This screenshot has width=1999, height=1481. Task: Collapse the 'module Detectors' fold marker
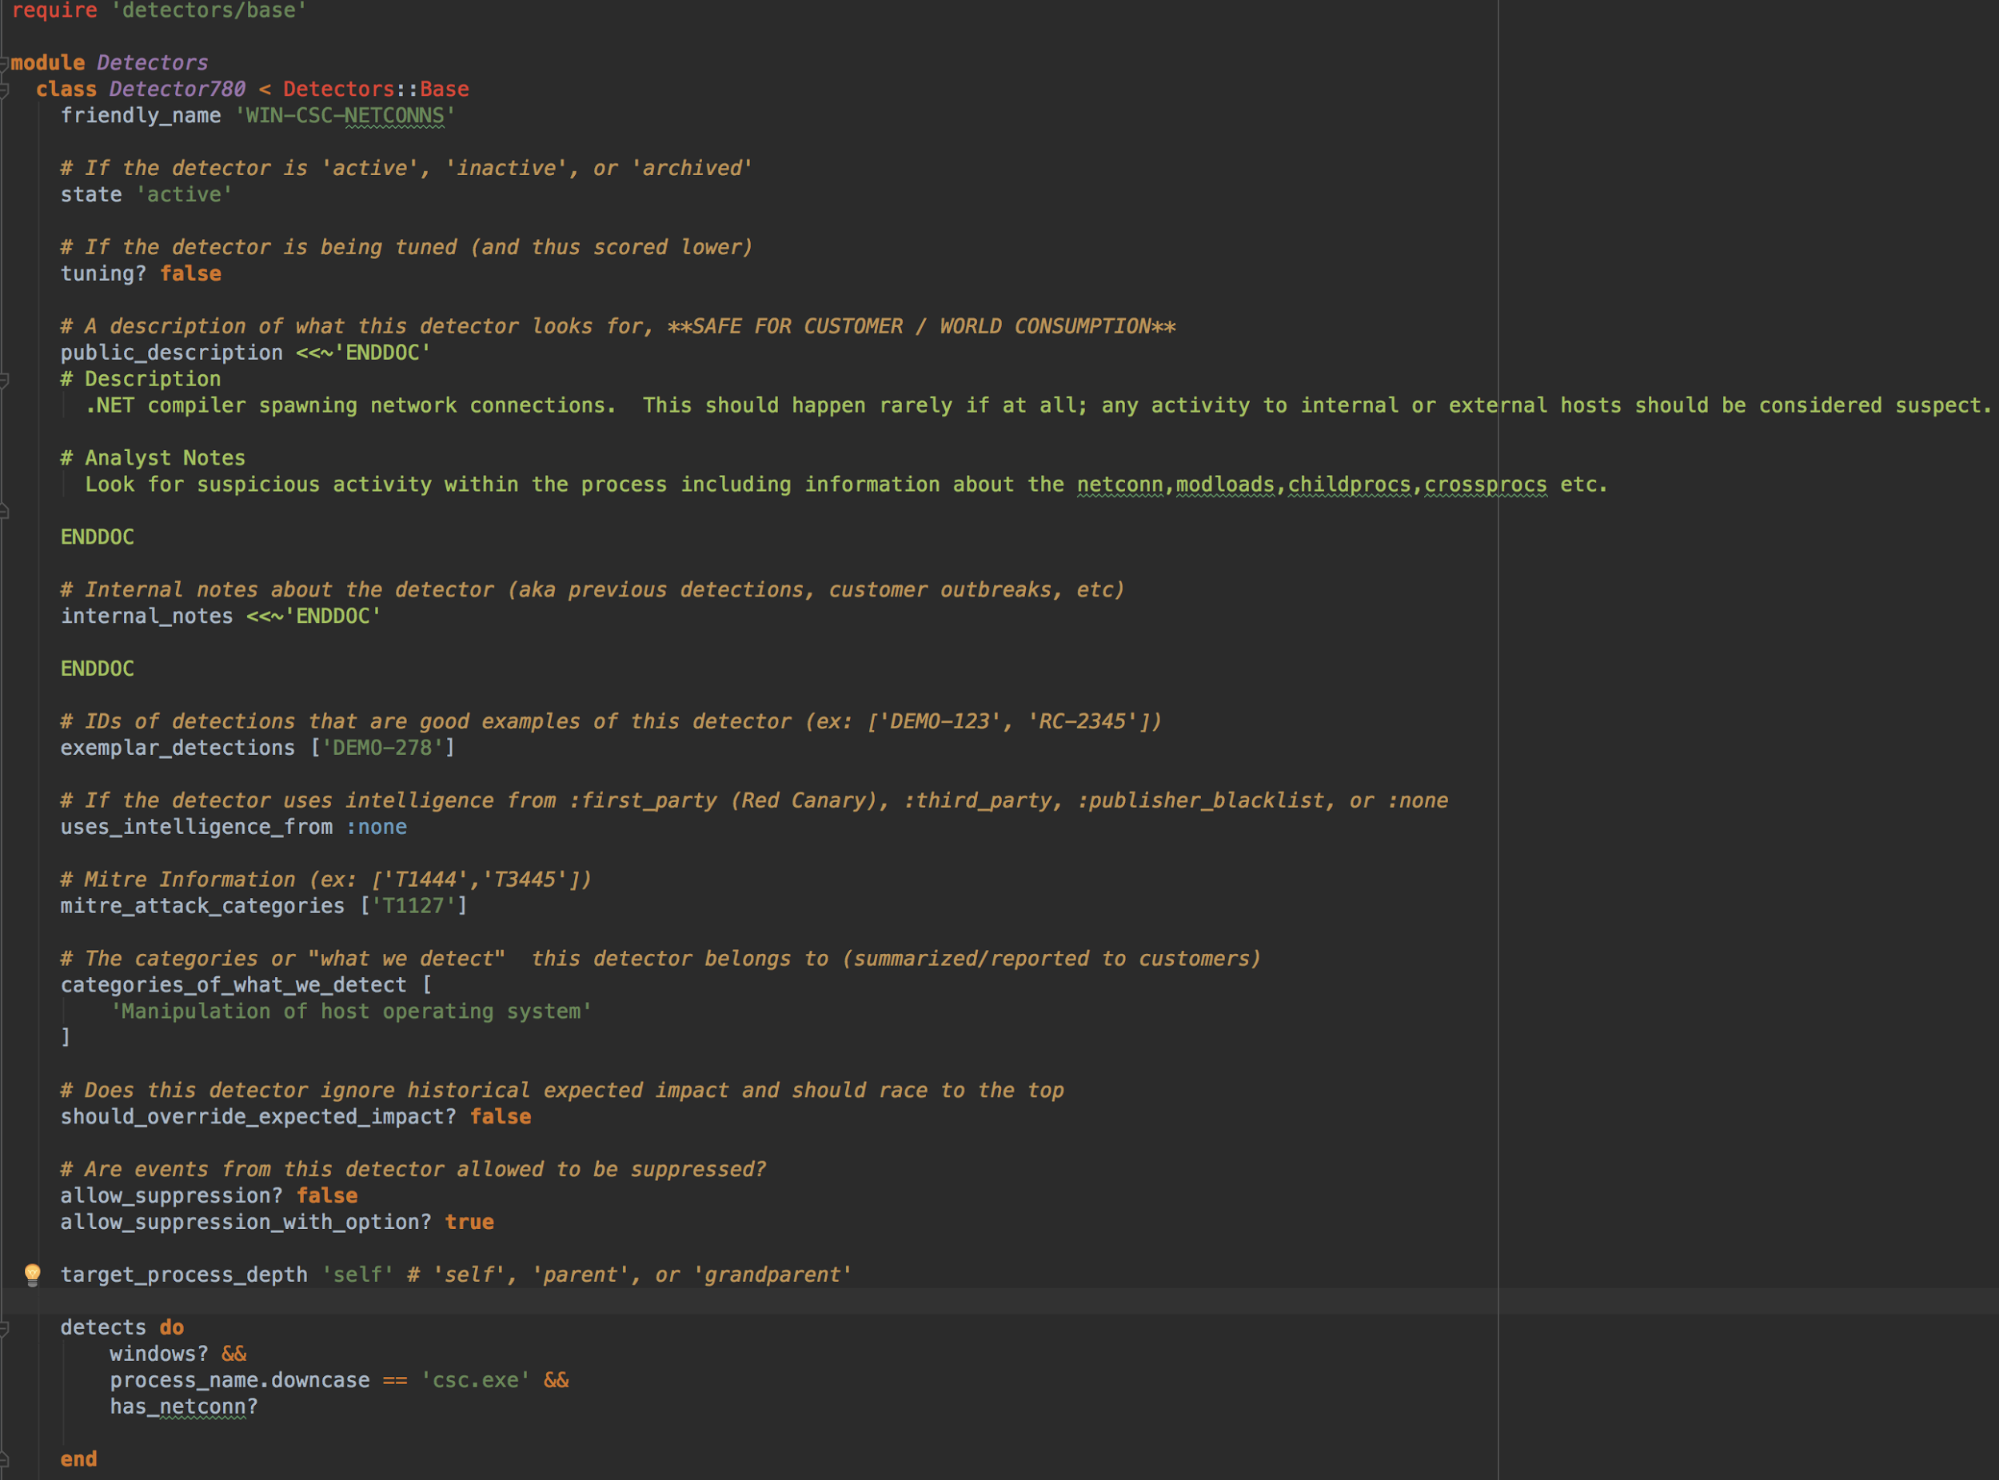(x=4, y=63)
